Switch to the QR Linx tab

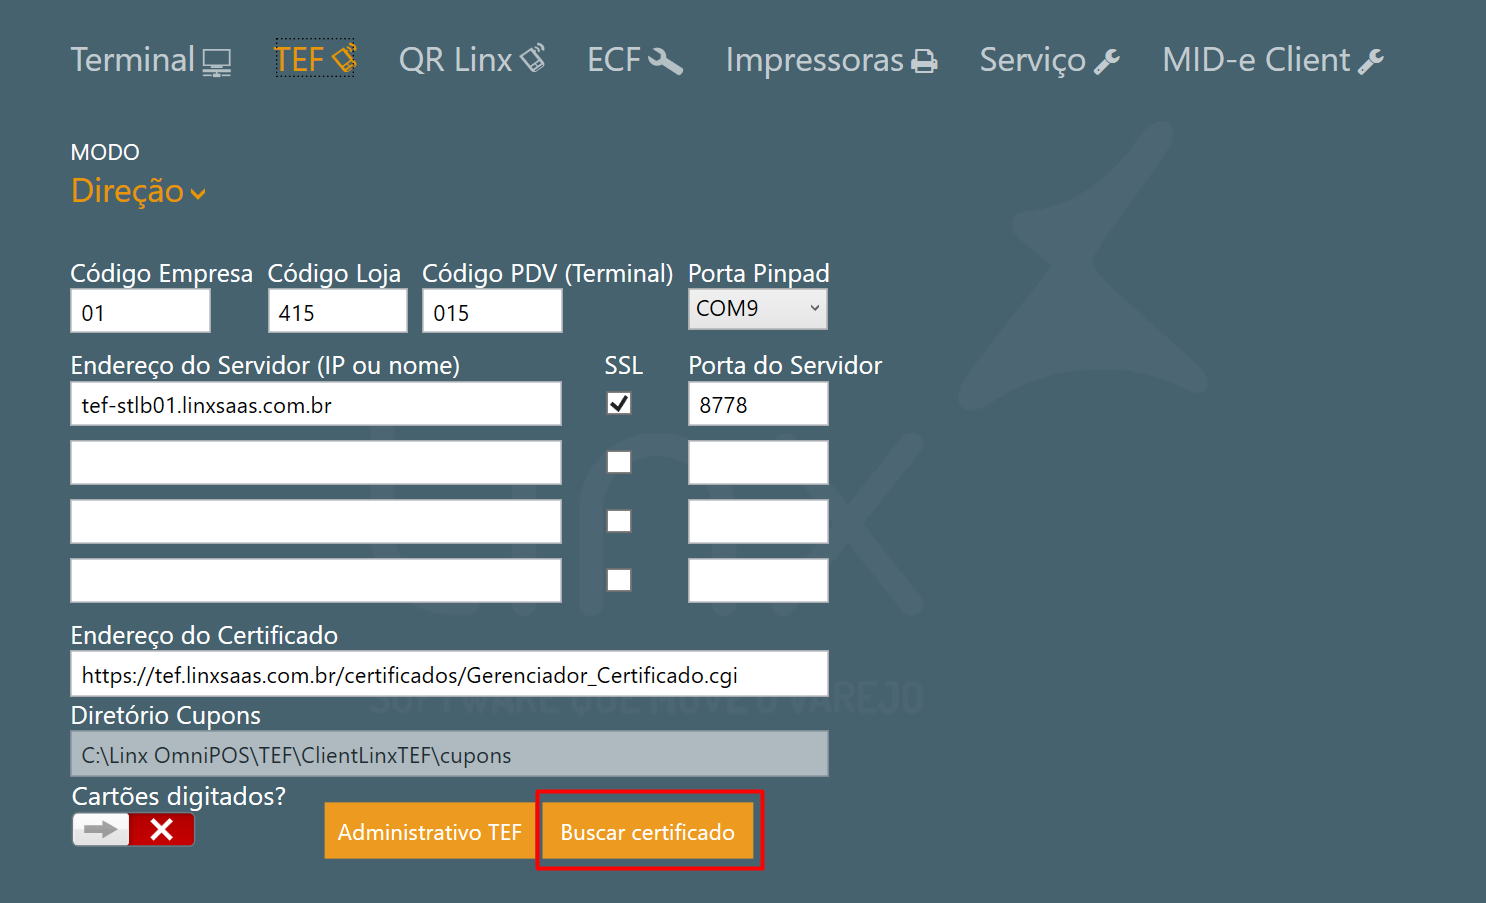pyautogui.click(x=472, y=60)
